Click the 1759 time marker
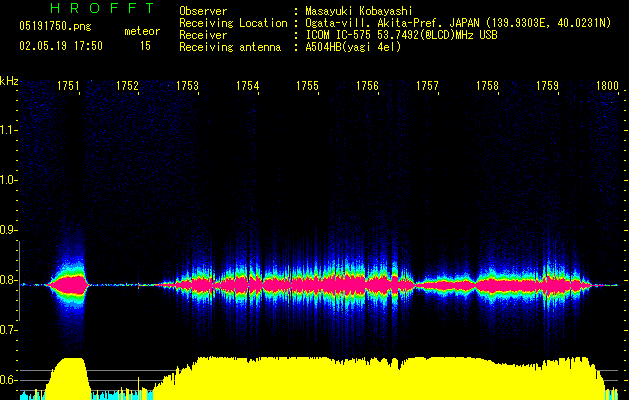Image resolution: width=629 pixels, height=400 pixels. point(548,86)
